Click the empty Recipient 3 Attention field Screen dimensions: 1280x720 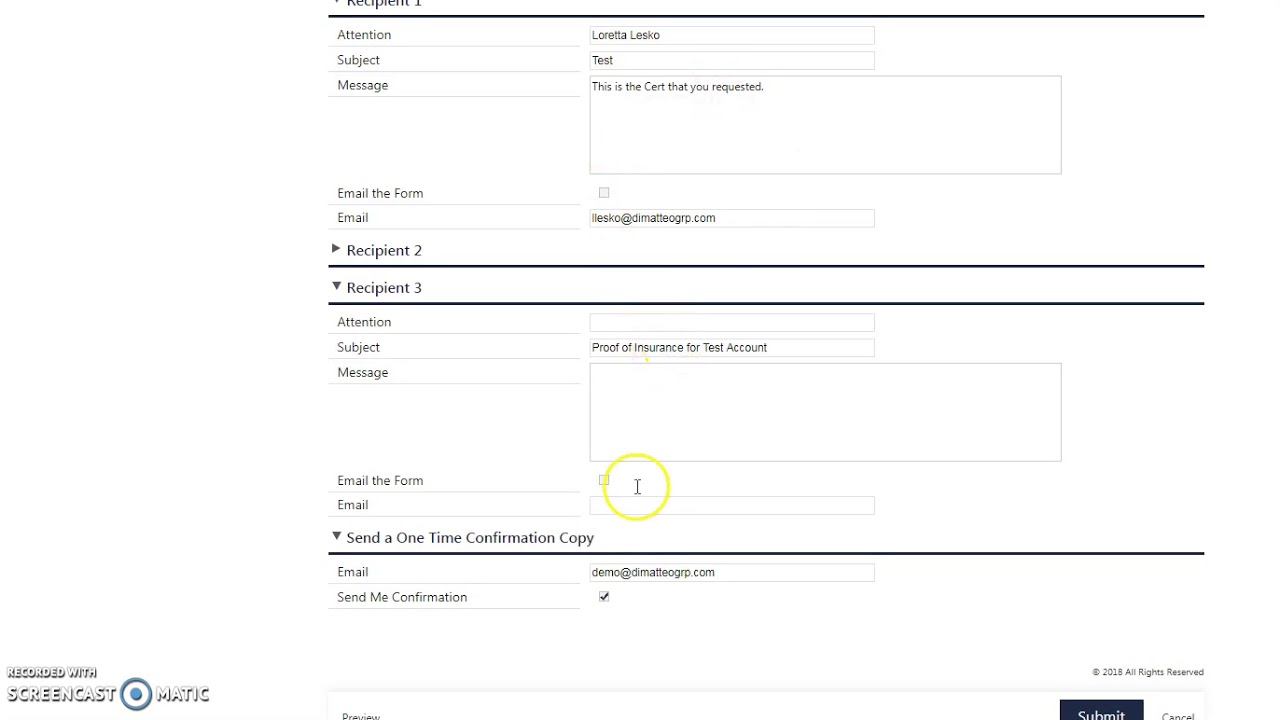[732, 322]
